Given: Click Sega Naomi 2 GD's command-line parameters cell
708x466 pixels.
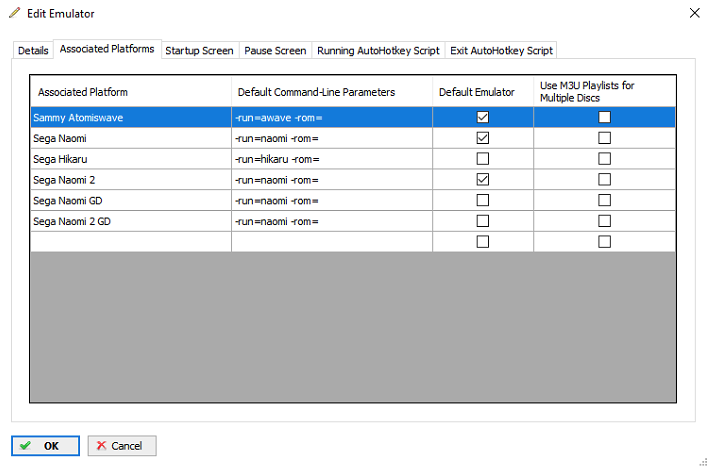Looking at the screenshot, I should [x=332, y=221].
